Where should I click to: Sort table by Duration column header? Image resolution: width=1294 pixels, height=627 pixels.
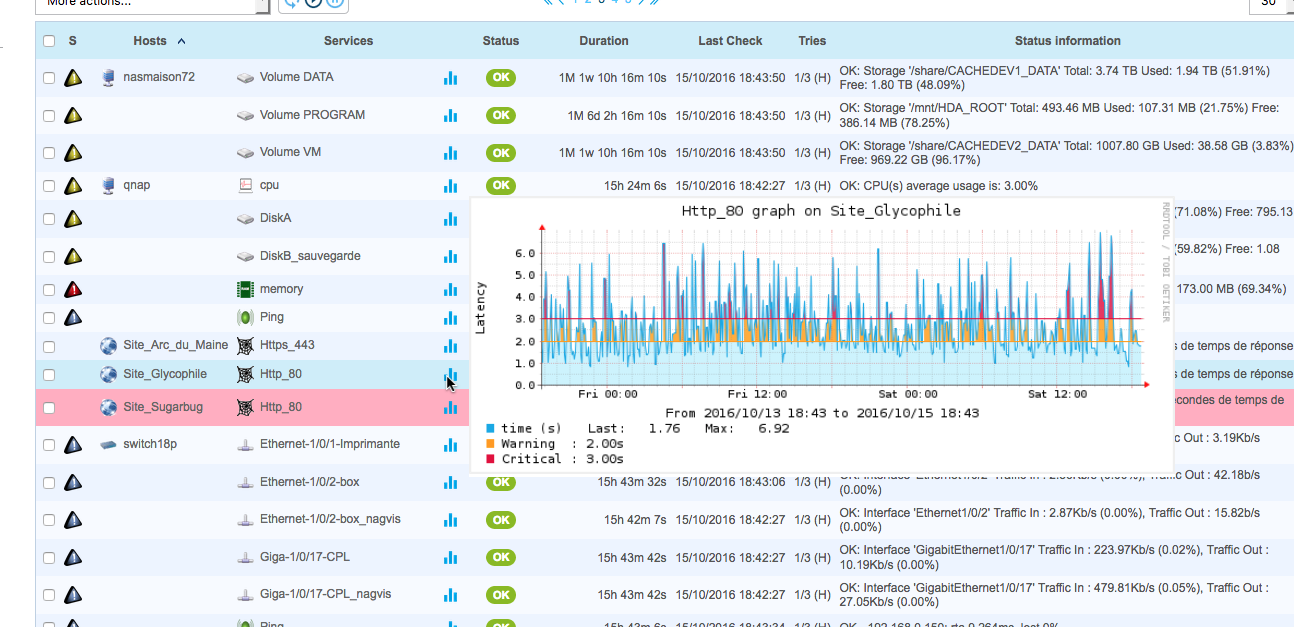click(603, 41)
